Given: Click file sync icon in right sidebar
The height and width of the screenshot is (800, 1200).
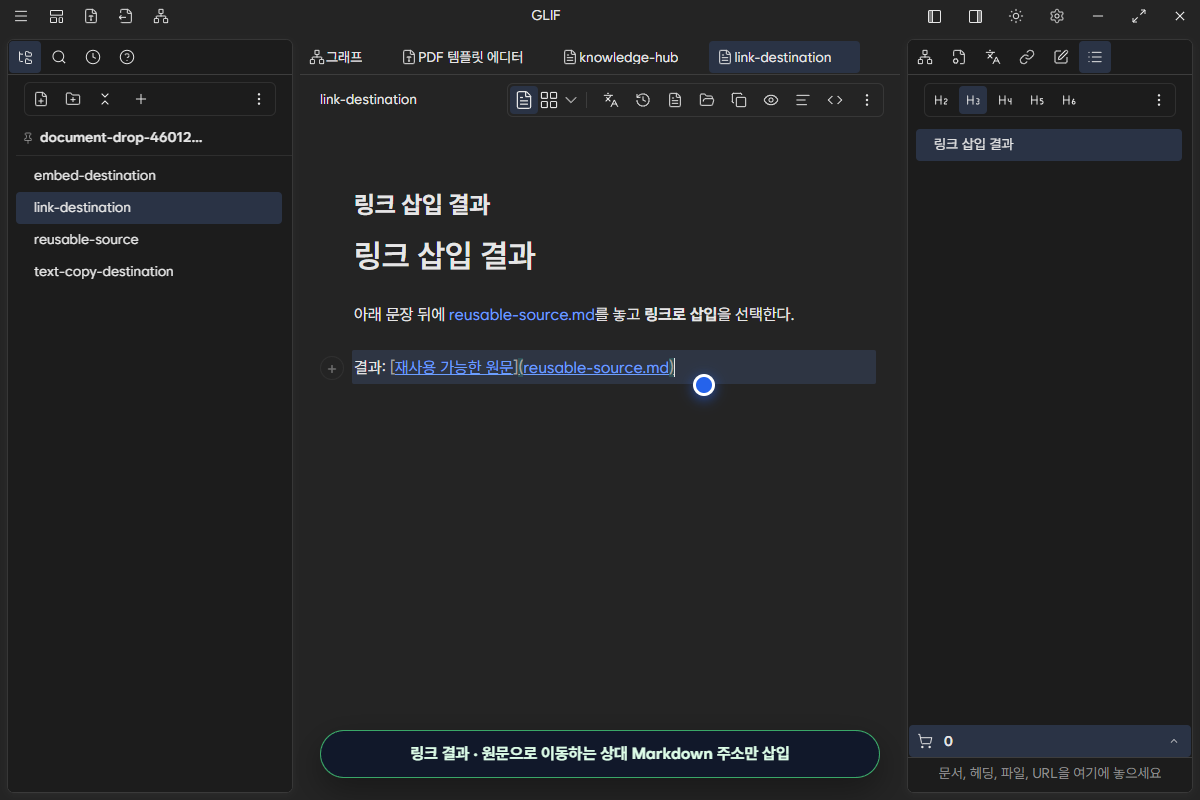Looking at the screenshot, I should pyautogui.click(x=959, y=57).
